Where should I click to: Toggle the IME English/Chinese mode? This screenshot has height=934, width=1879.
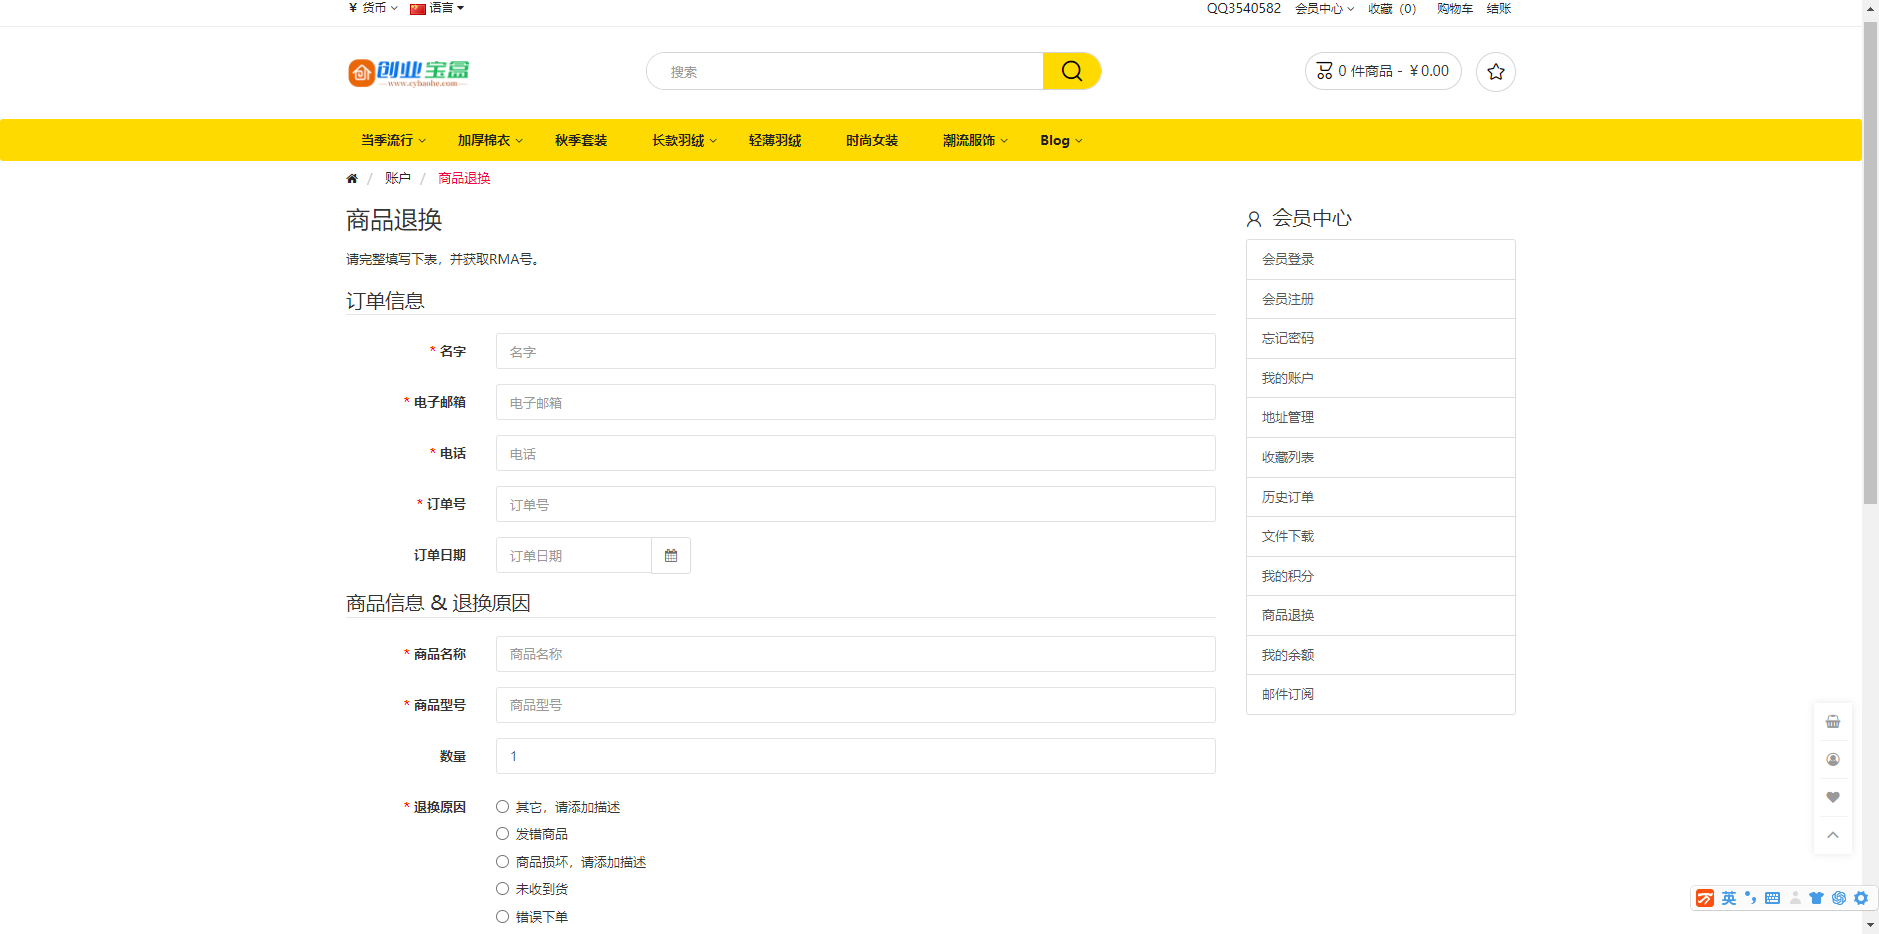coord(1728,898)
